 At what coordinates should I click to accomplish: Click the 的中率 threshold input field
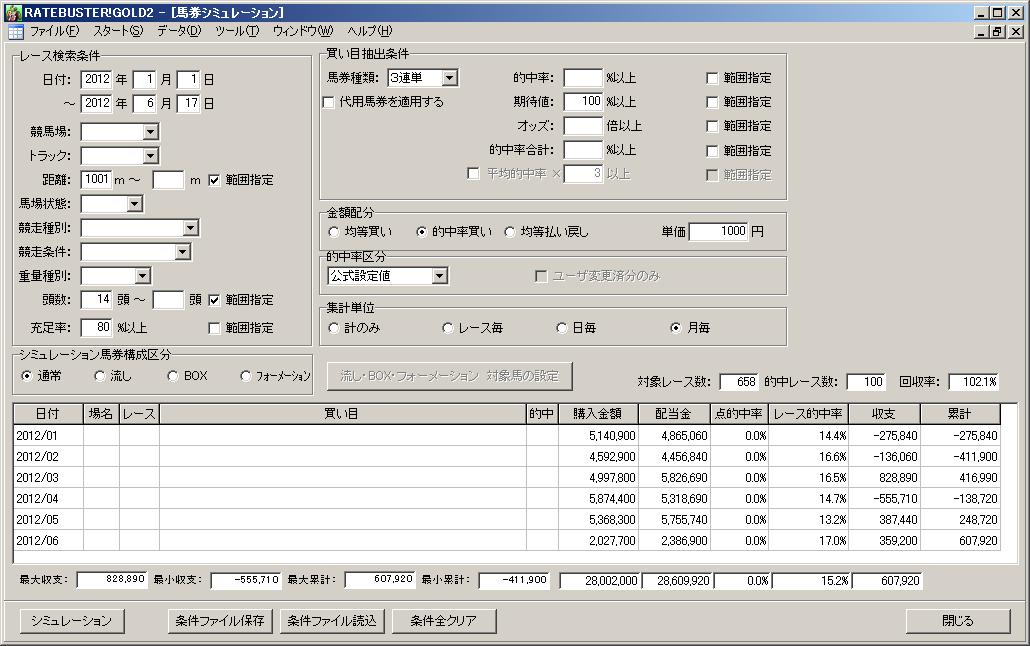pos(583,78)
